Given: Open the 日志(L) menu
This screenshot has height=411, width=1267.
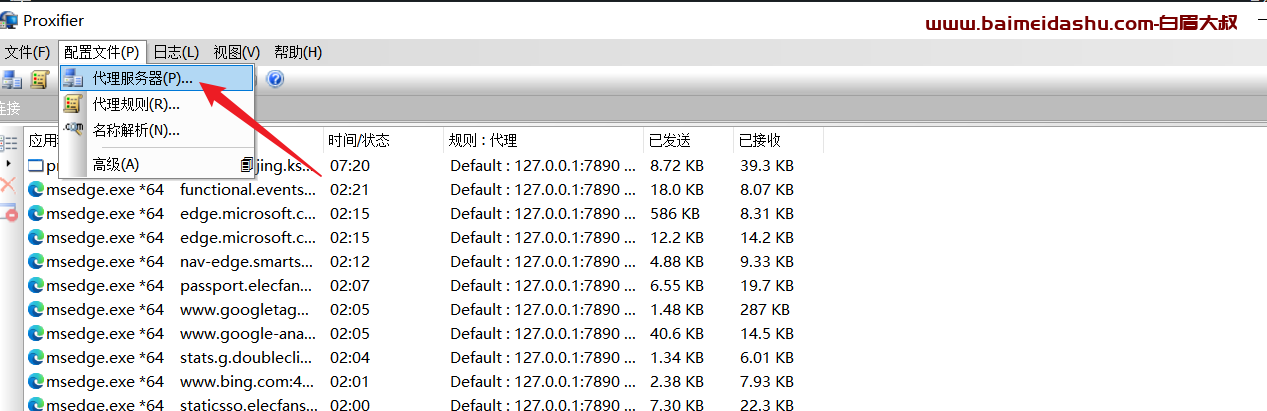Looking at the screenshot, I should (x=176, y=52).
